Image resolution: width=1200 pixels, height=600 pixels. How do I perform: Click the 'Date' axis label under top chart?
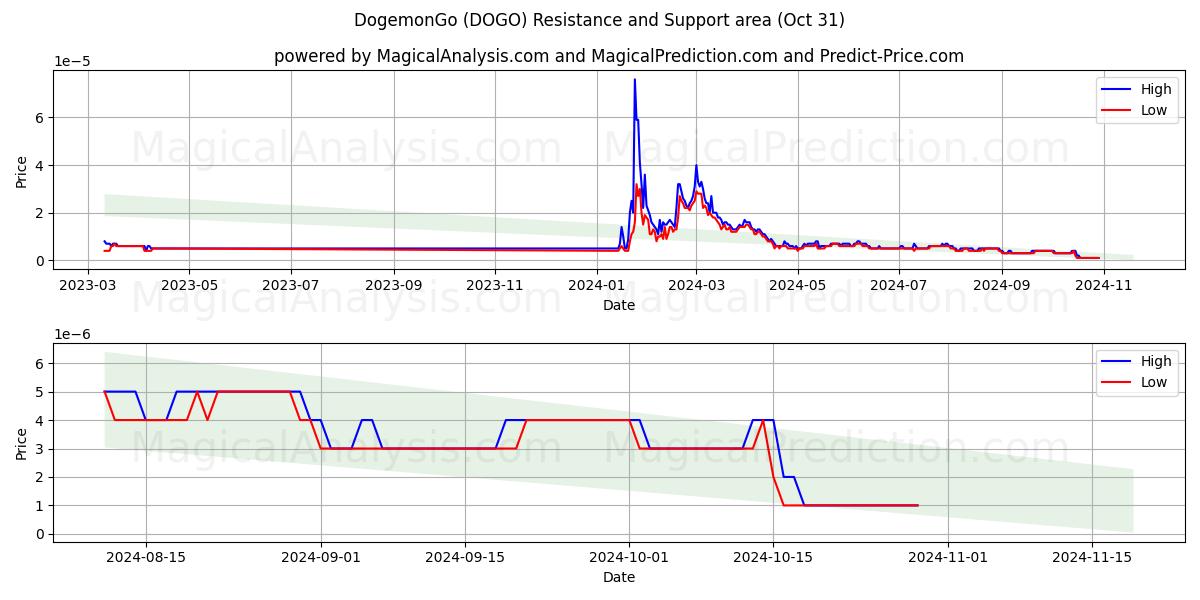(619, 305)
